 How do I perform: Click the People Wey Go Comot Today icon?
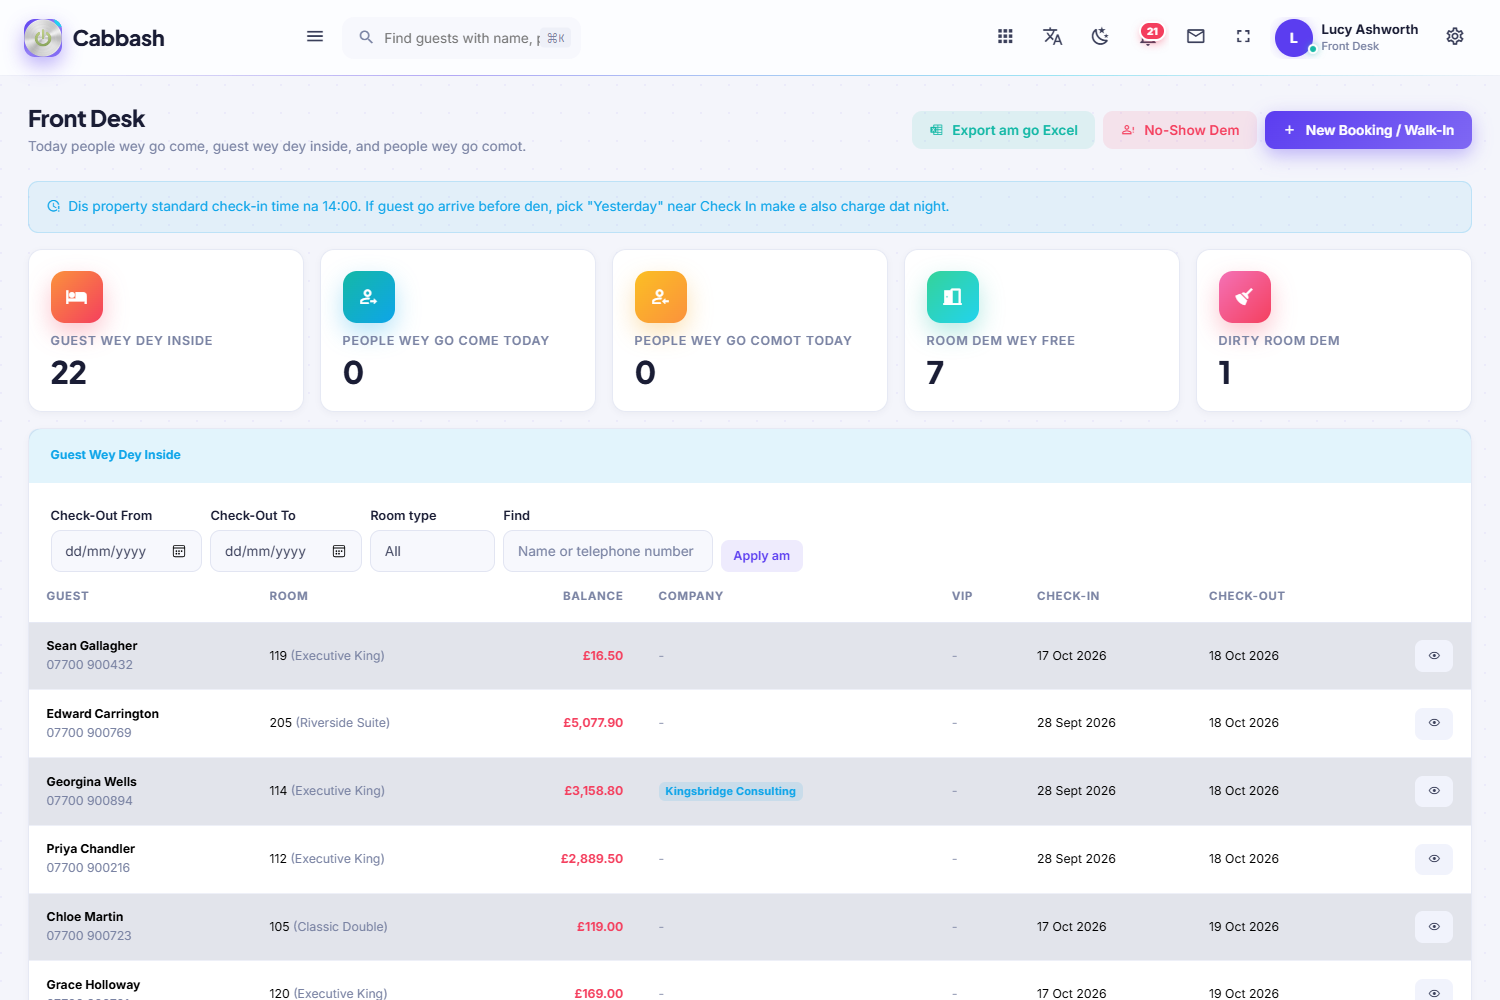point(661,297)
